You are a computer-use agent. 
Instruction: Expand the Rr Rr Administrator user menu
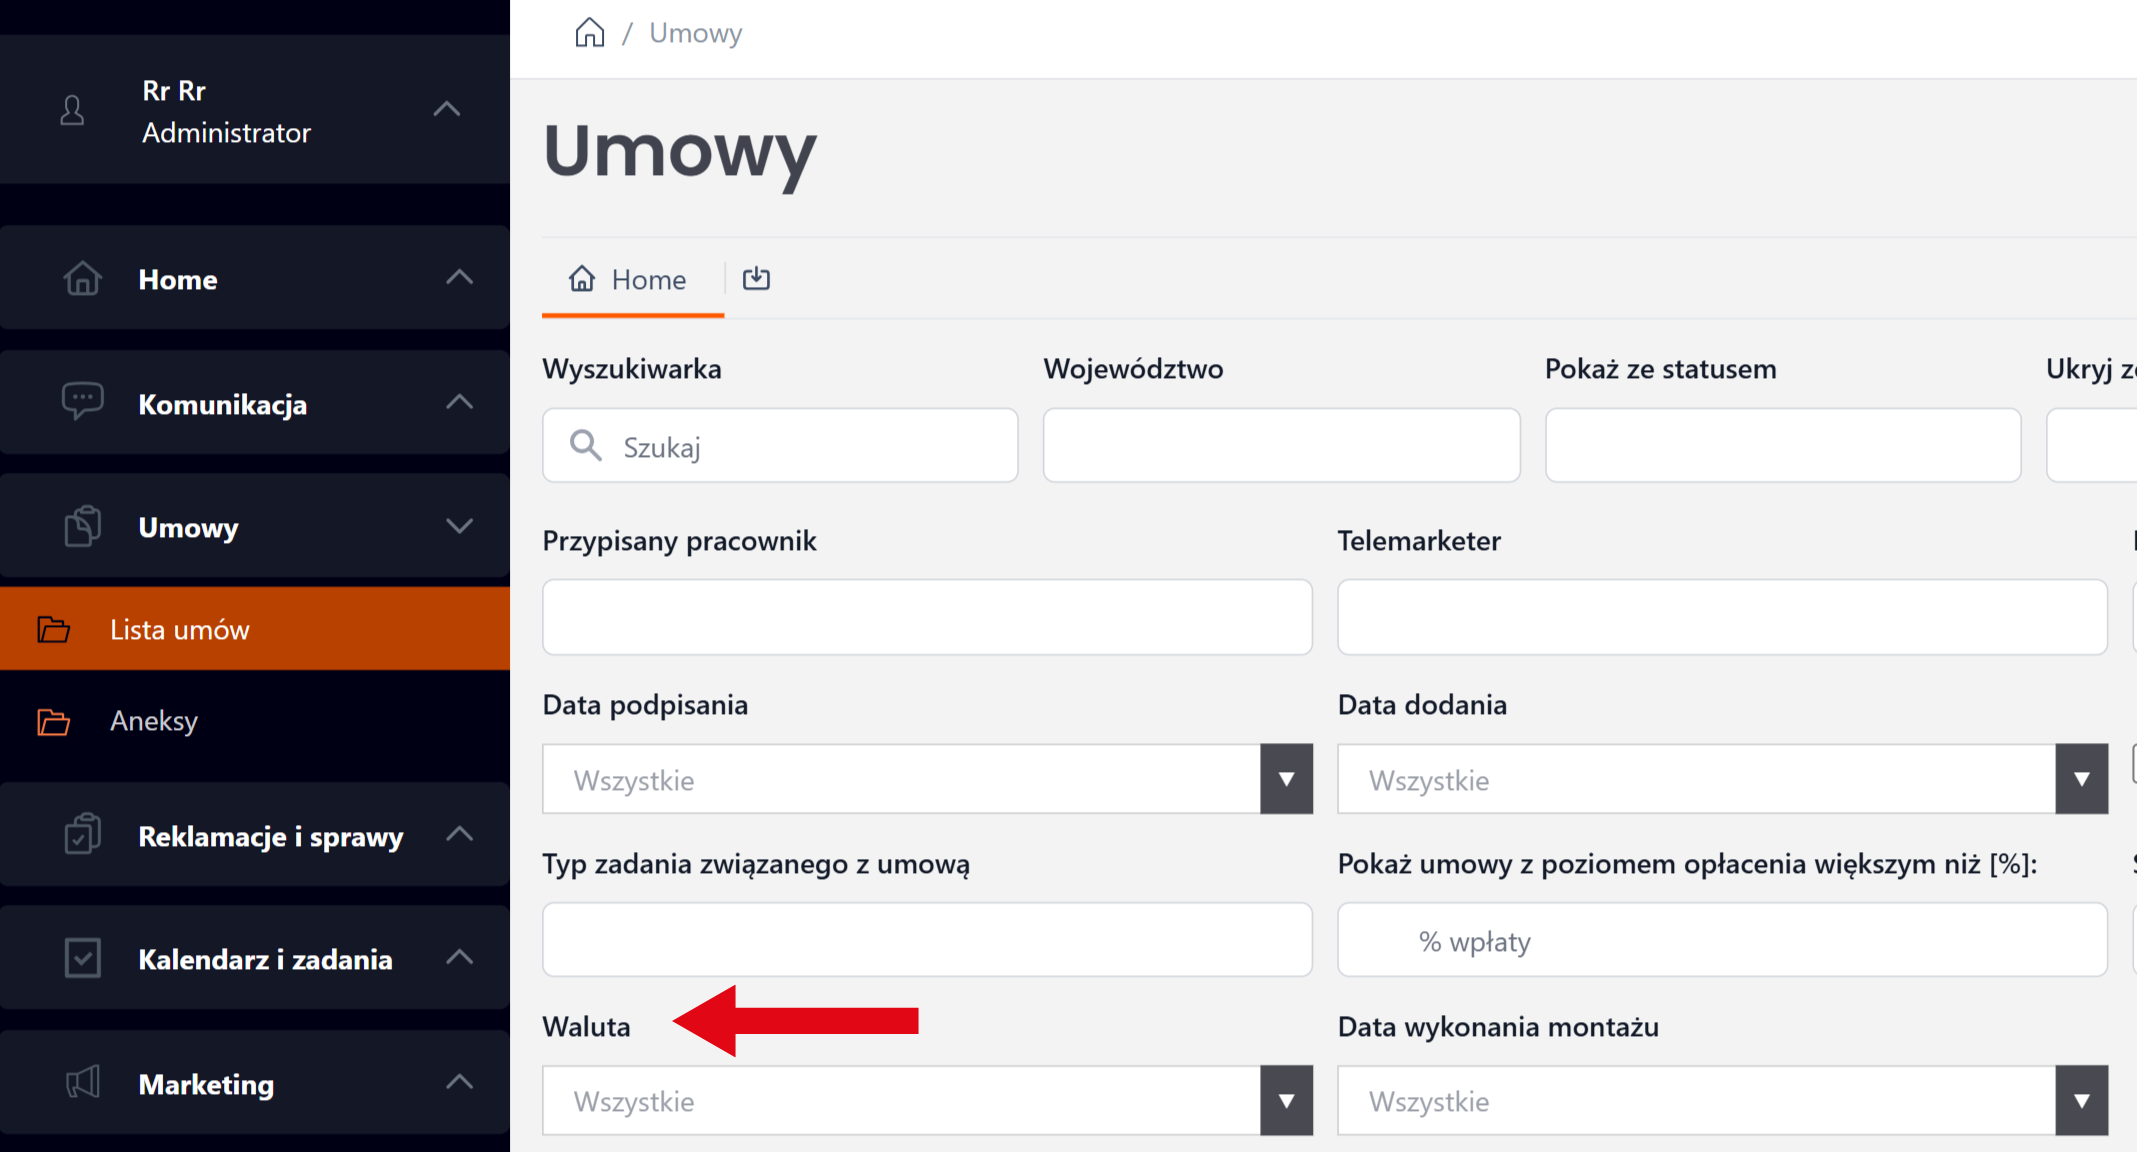pyautogui.click(x=447, y=109)
